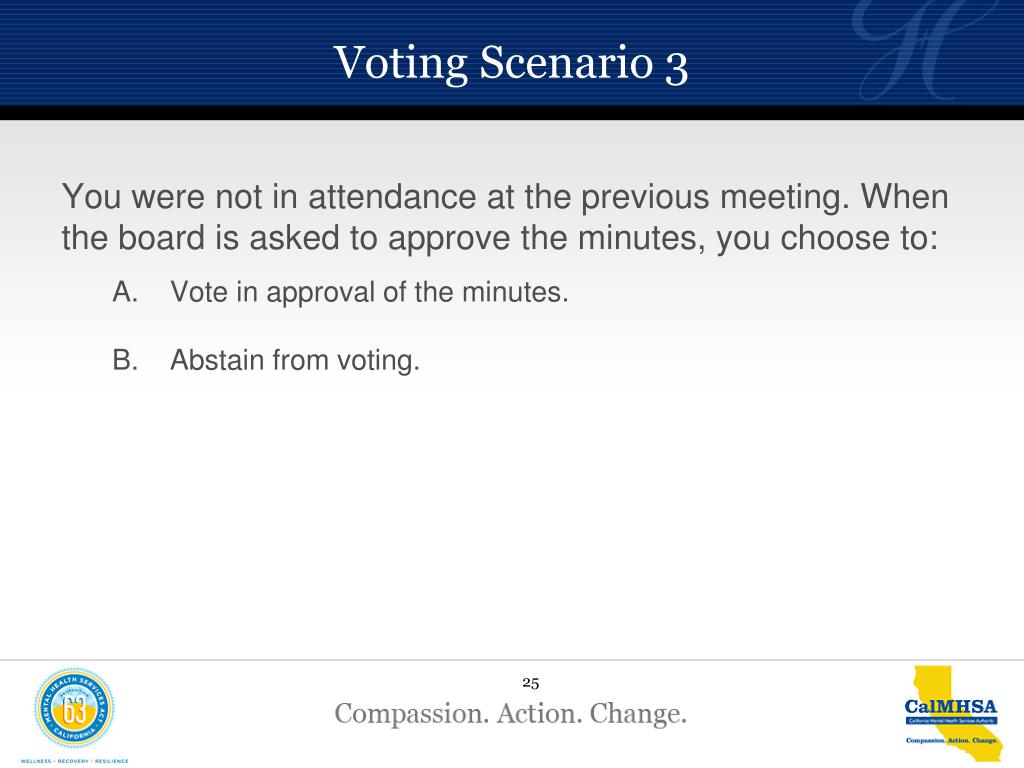Click the "Voting Scenario 3" slide title
The image size is (1024, 768).
click(511, 63)
